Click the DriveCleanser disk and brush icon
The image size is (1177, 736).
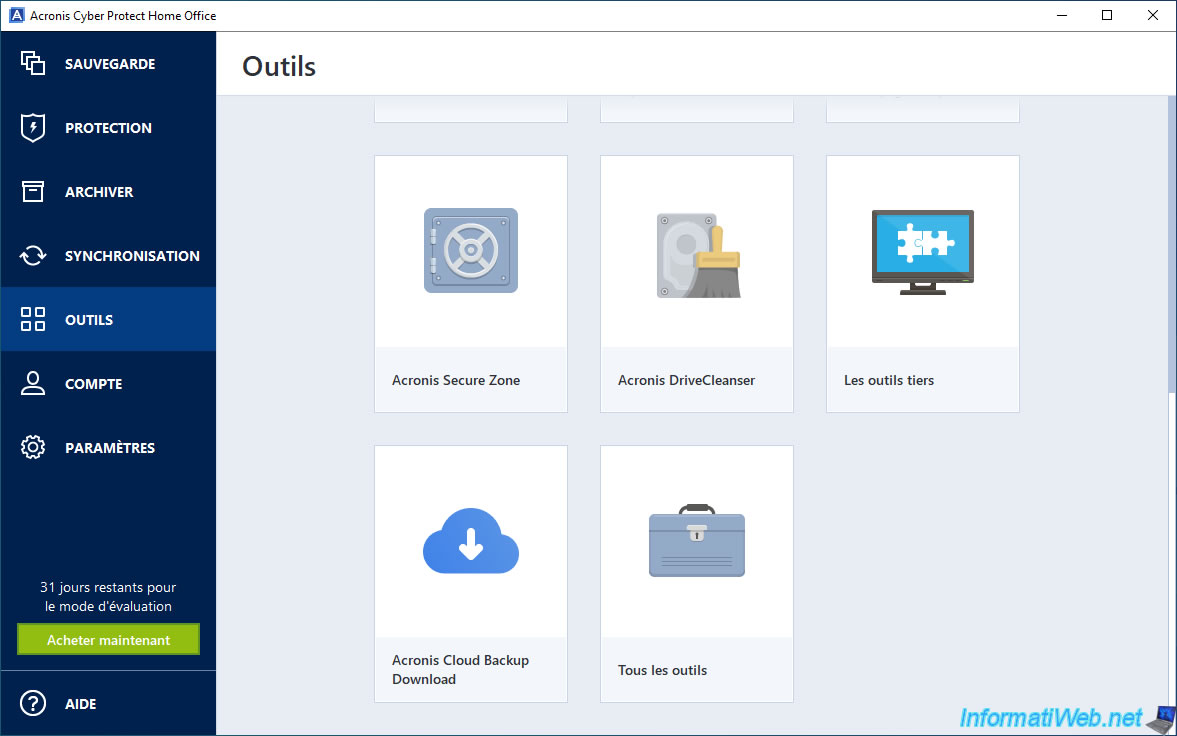[x=698, y=255]
